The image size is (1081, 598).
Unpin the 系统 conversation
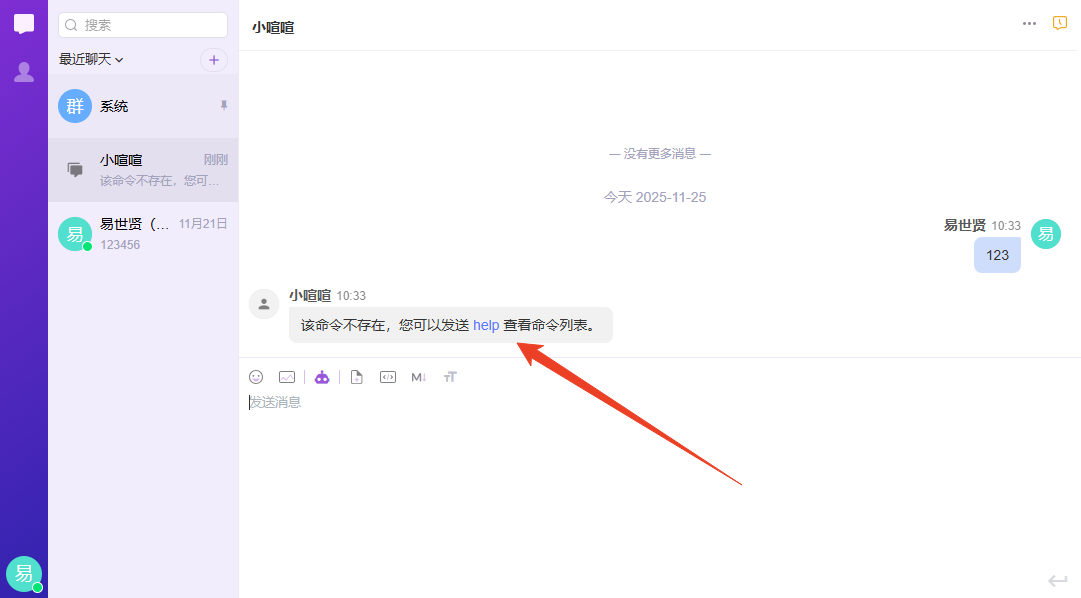[x=224, y=105]
